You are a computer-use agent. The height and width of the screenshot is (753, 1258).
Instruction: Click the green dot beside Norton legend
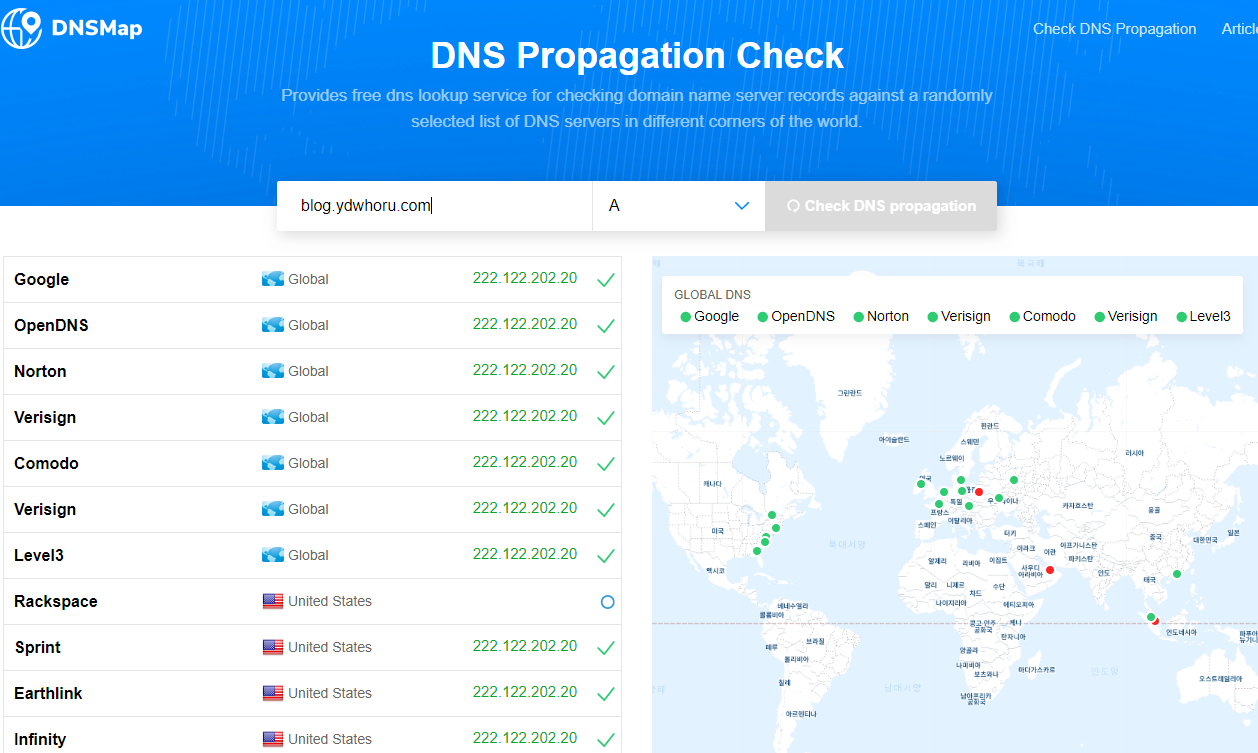tap(858, 317)
